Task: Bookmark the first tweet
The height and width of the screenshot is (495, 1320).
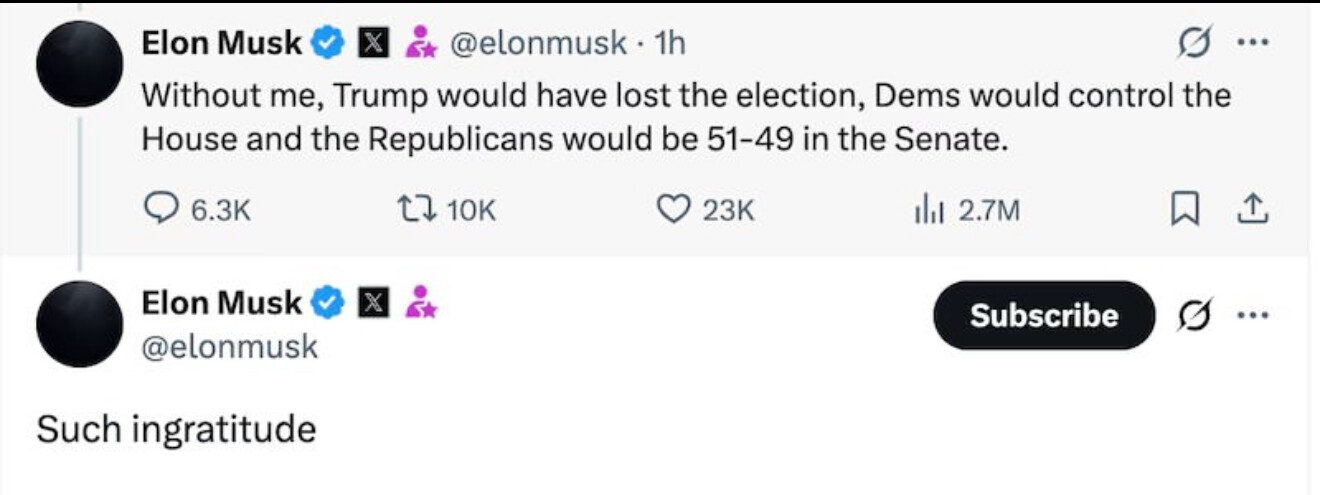Action: coord(1184,208)
